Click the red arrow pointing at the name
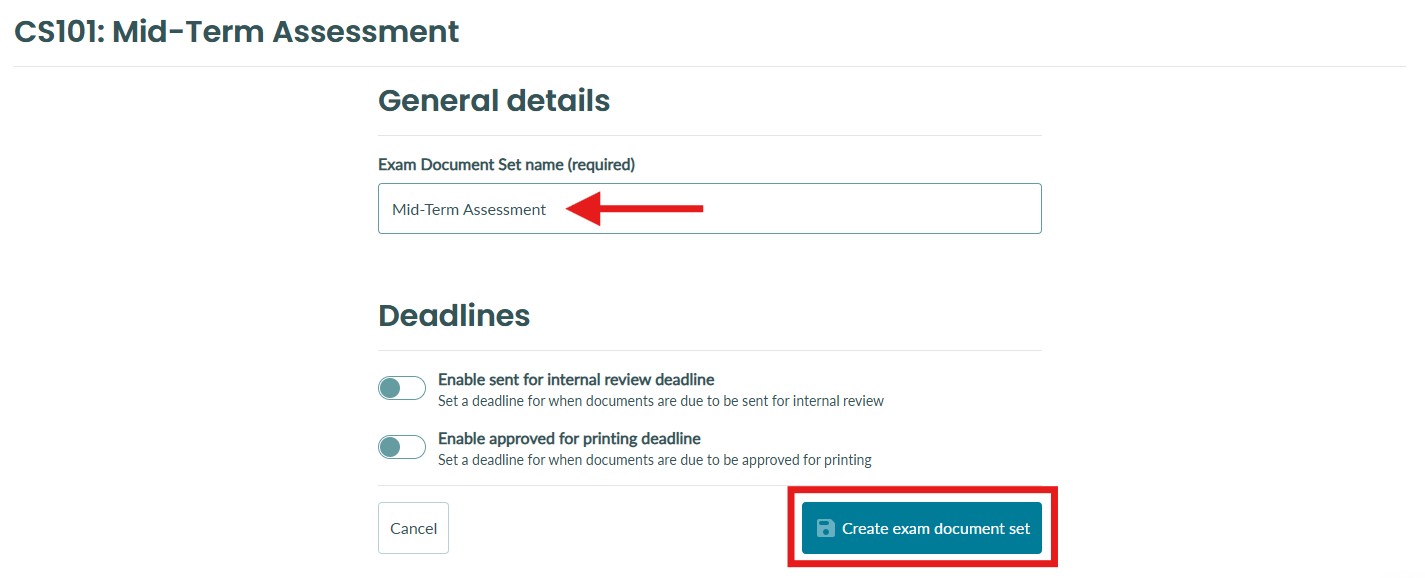Viewport: 1425px width, 578px height. pyautogui.click(x=635, y=208)
